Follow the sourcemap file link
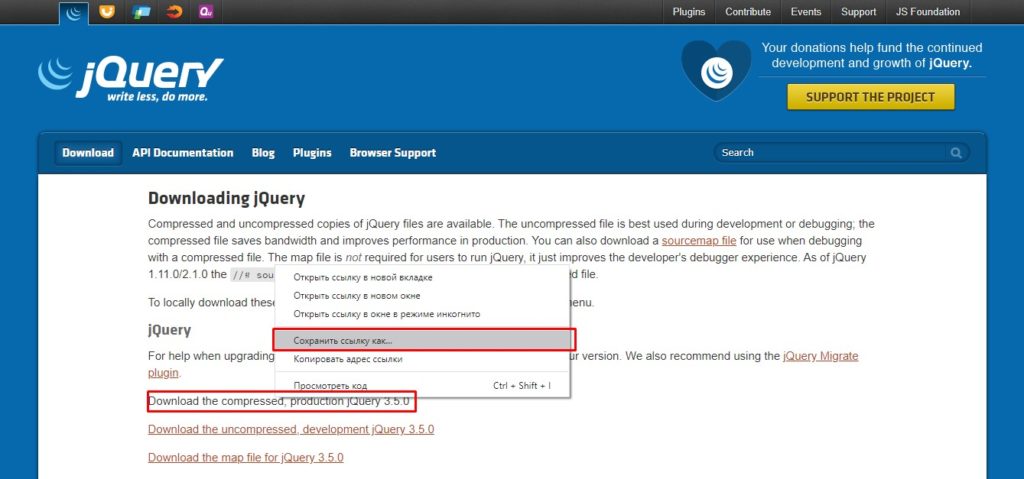The height and width of the screenshot is (479, 1024). pos(699,240)
